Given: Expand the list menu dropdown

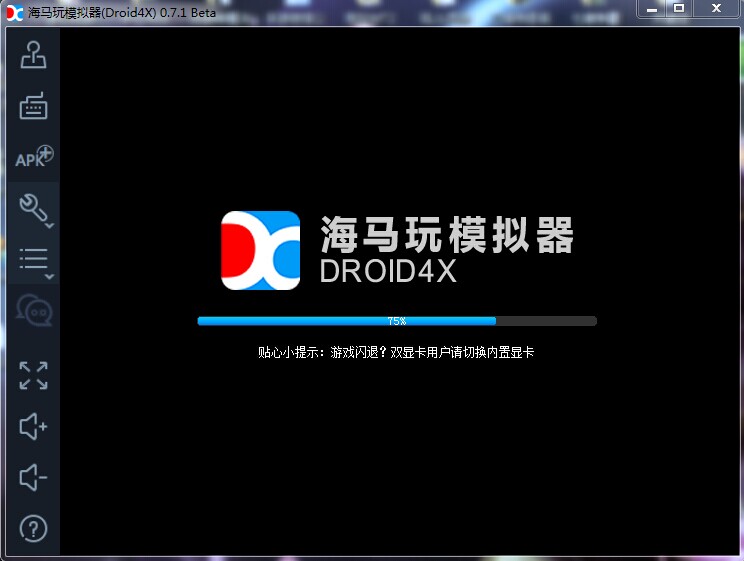Looking at the screenshot, I should point(36,262).
